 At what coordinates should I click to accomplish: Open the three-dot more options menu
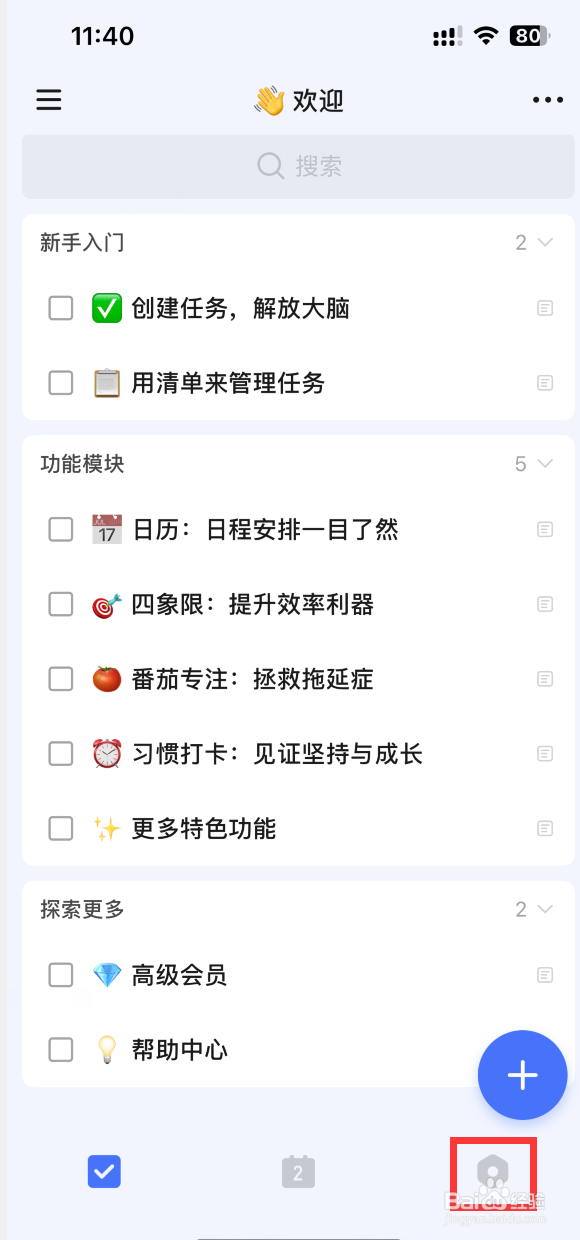[x=548, y=100]
